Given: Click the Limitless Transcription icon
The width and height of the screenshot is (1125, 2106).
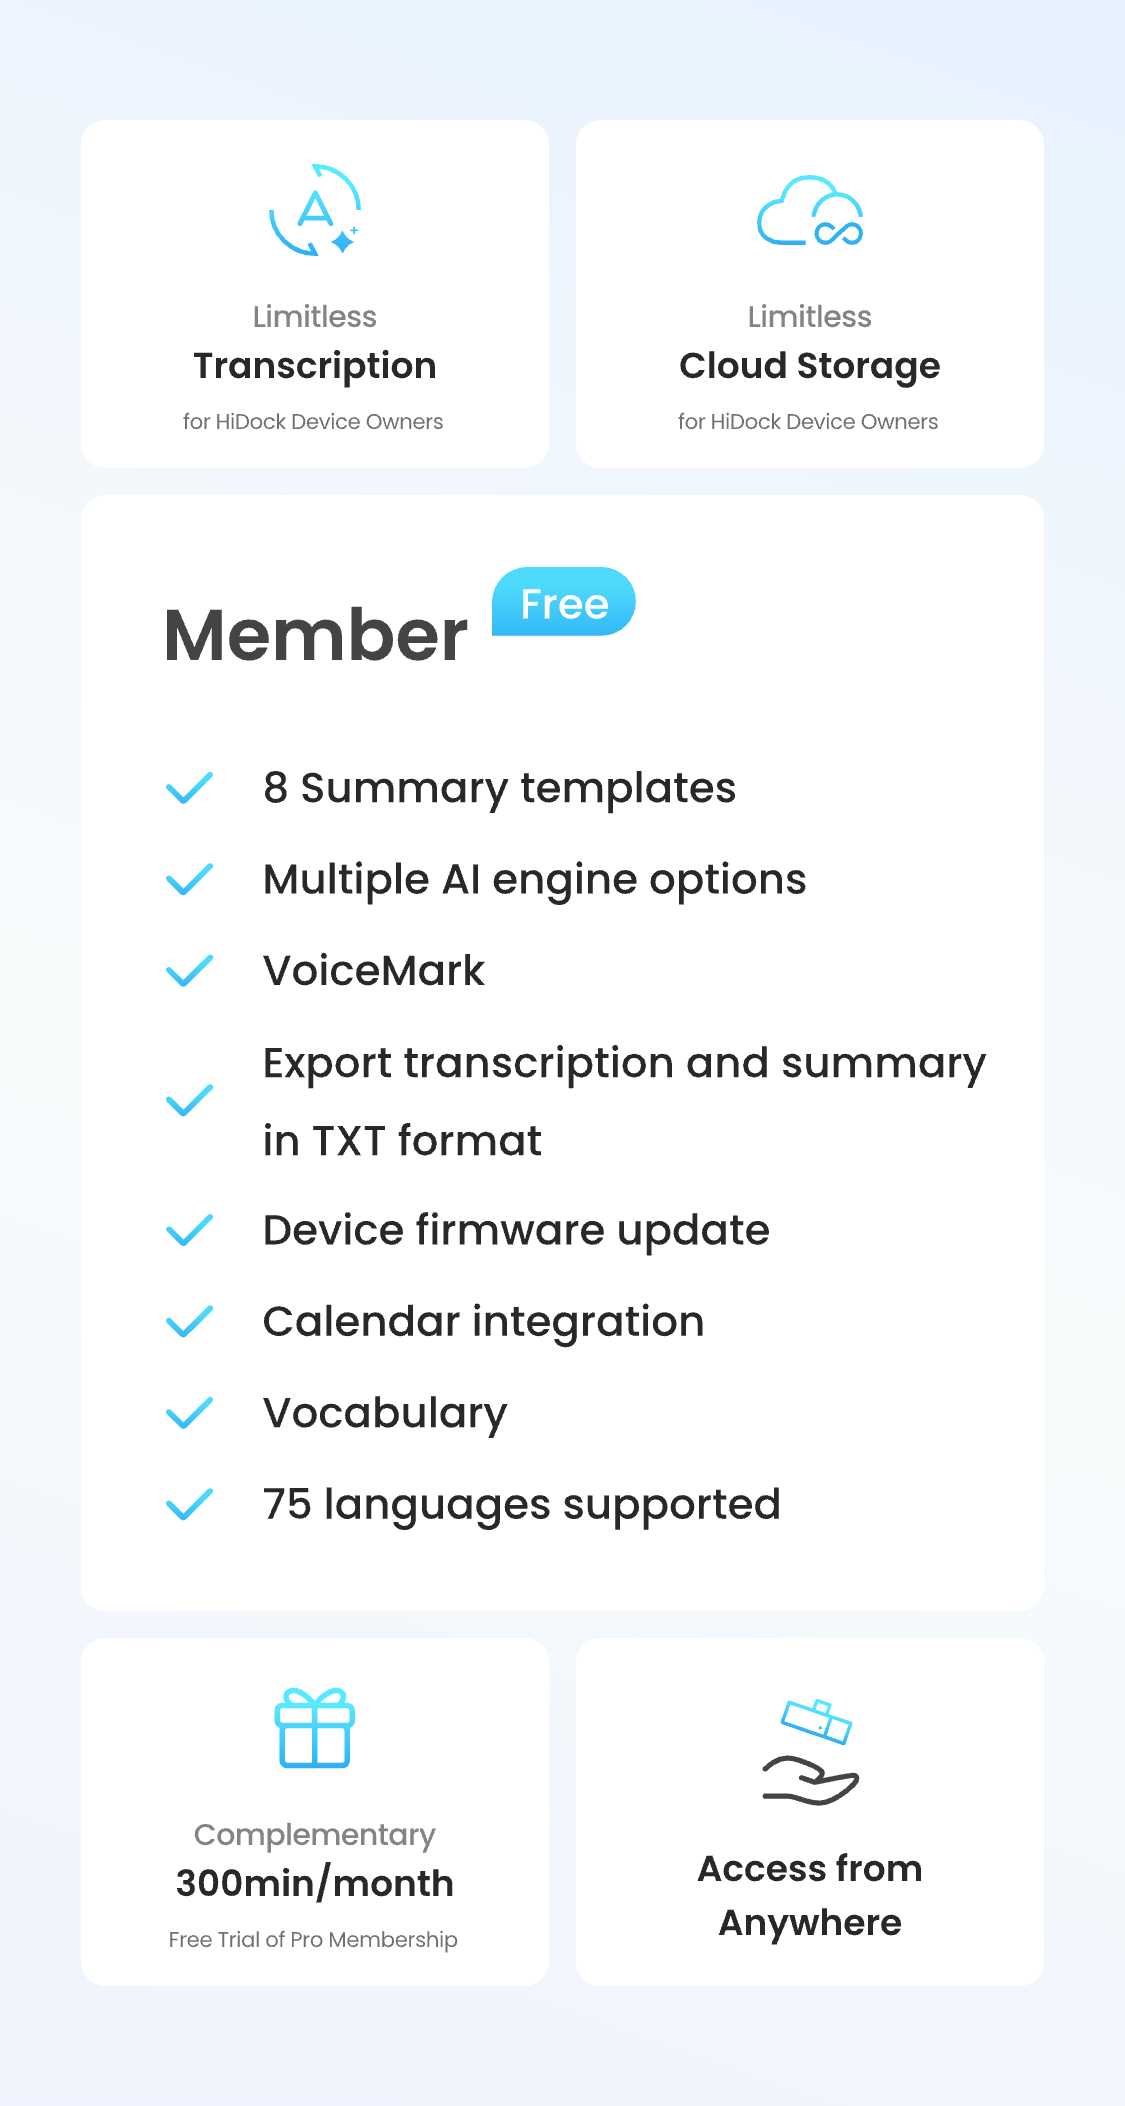Looking at the screenshot, I should [315, 211].
